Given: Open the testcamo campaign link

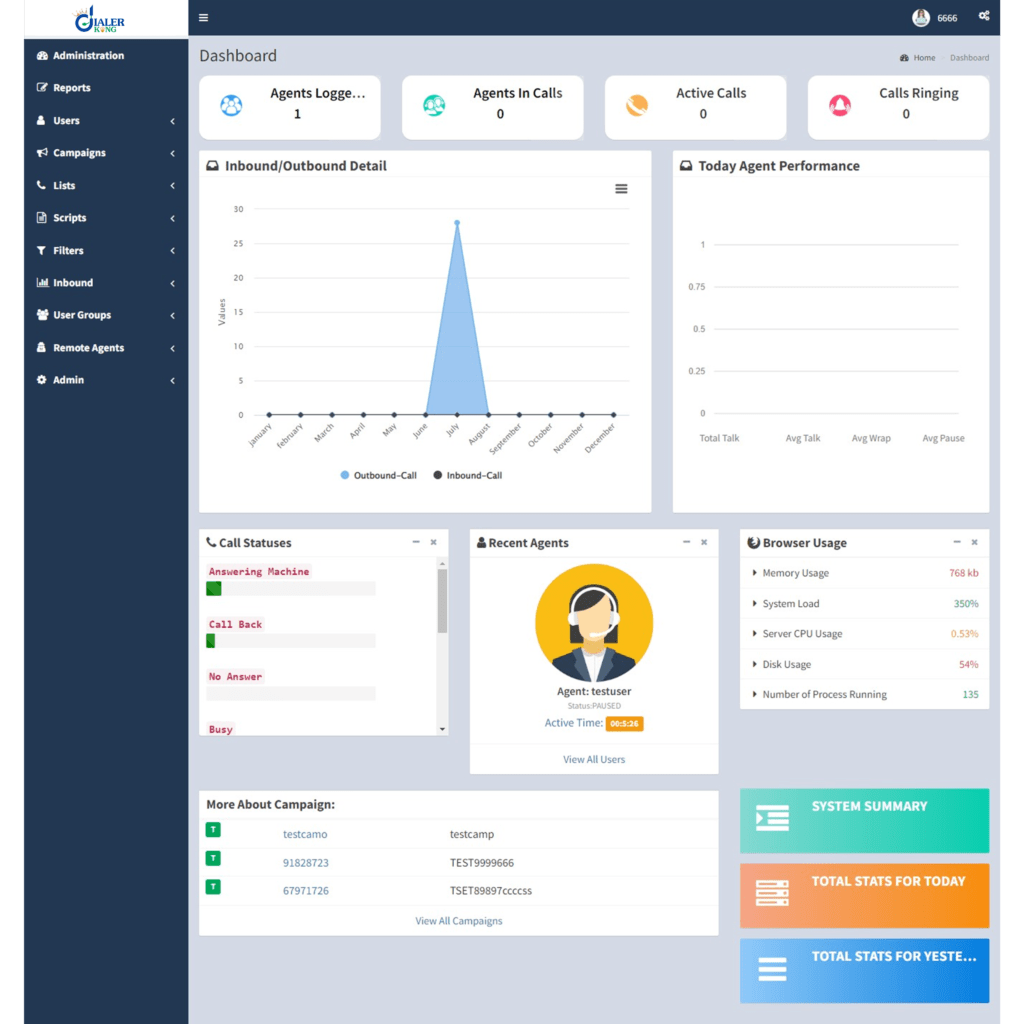Looking at the screenshot, I should click(305, 834).
